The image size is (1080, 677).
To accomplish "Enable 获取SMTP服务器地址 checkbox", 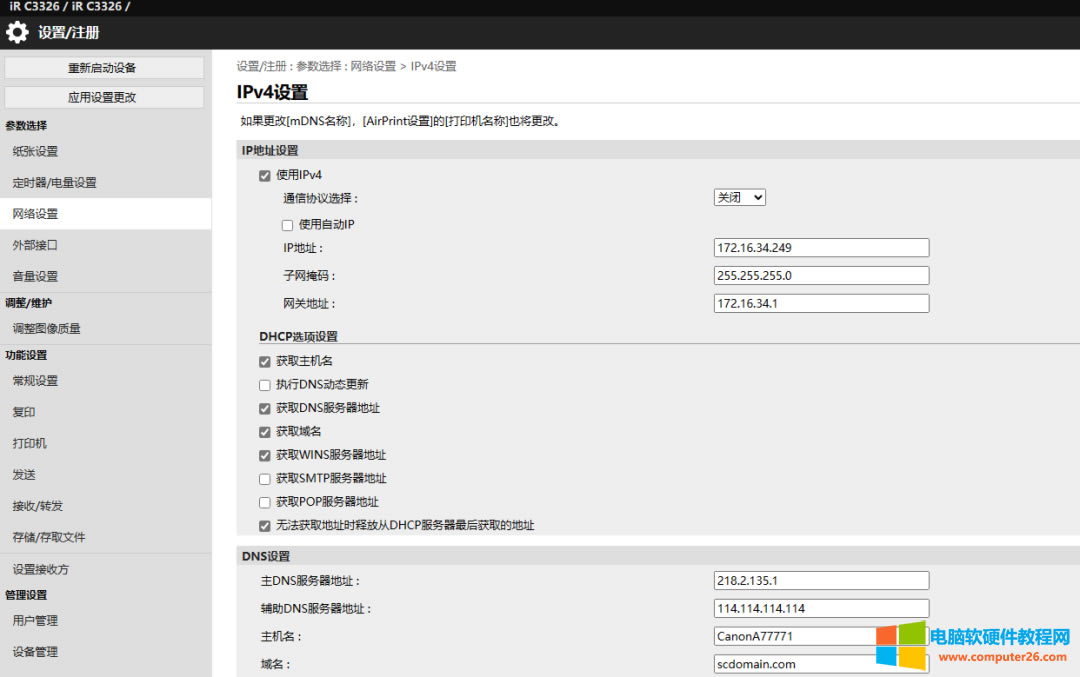I will click(265, 479).
